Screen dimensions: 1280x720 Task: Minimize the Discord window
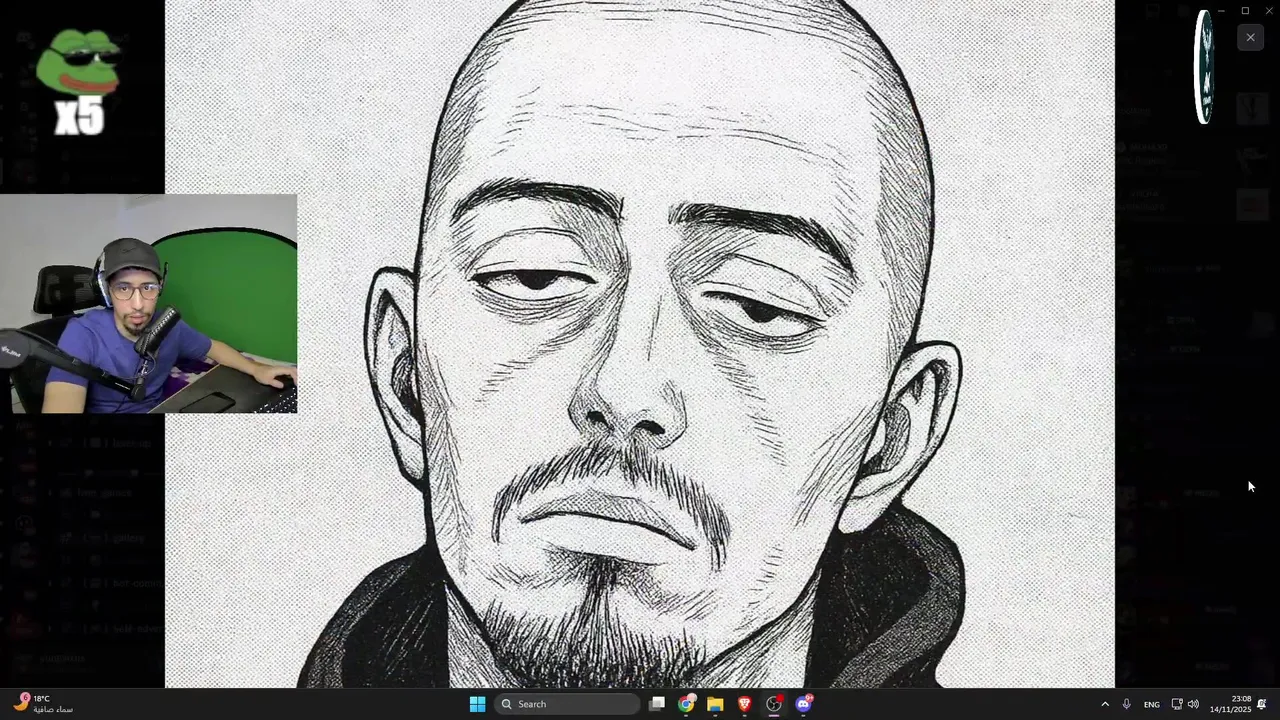pos(1222,10)
